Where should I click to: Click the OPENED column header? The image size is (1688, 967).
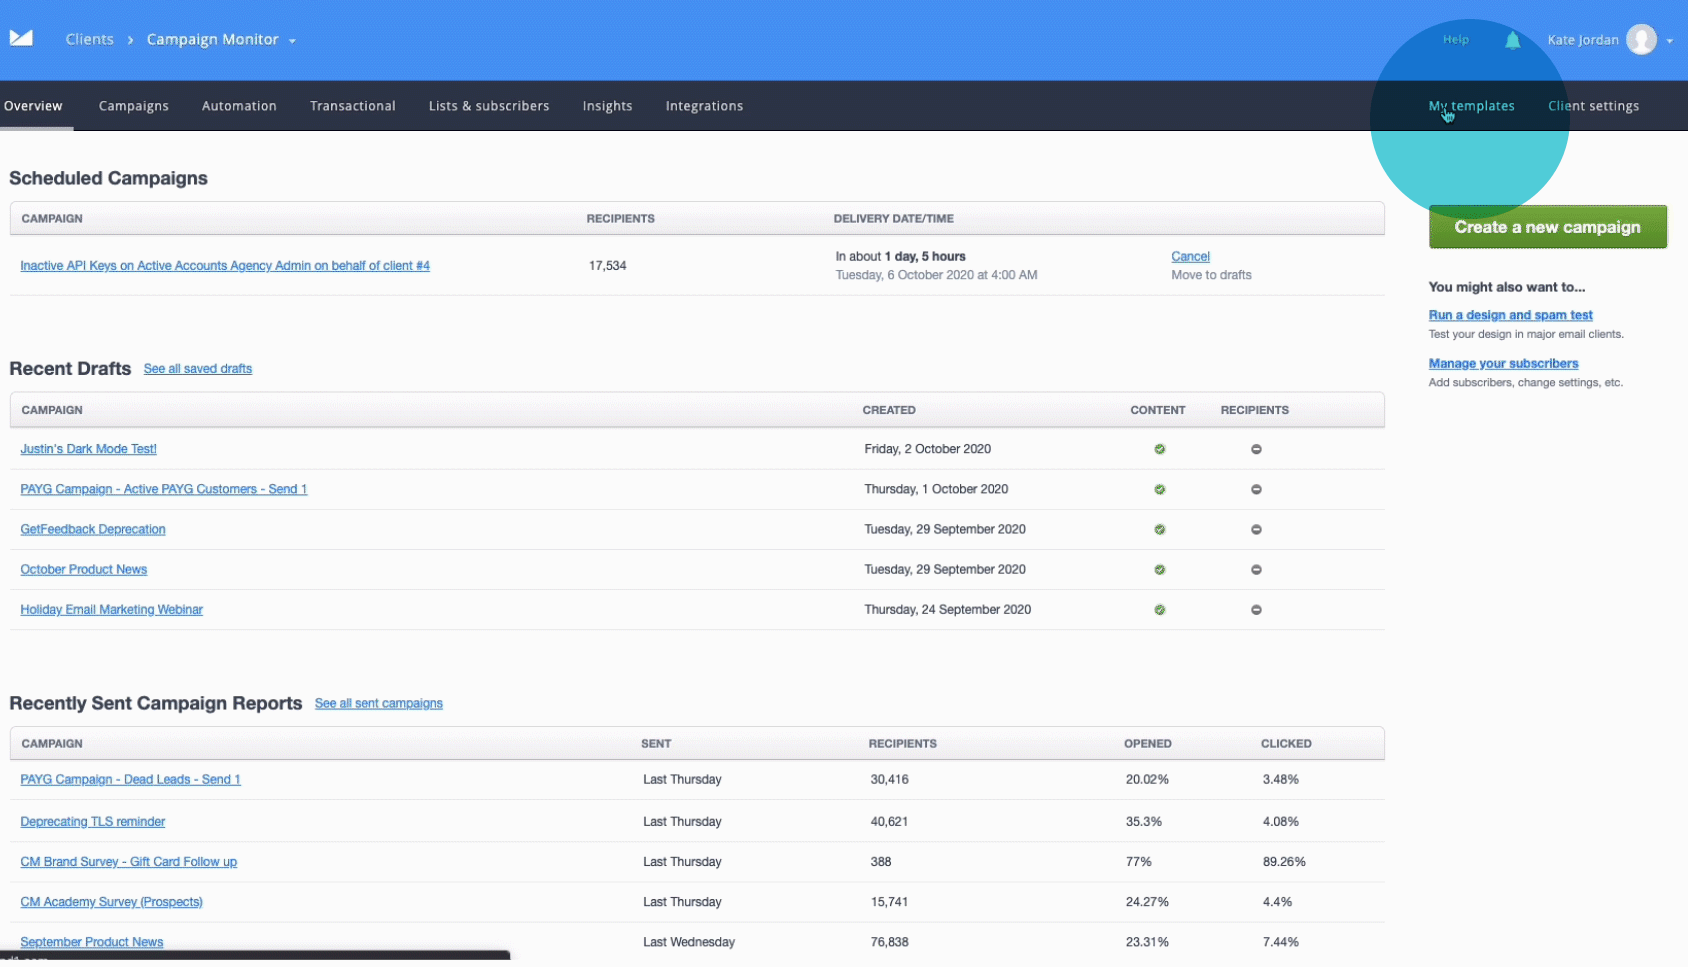click(x=1147, y=744)
